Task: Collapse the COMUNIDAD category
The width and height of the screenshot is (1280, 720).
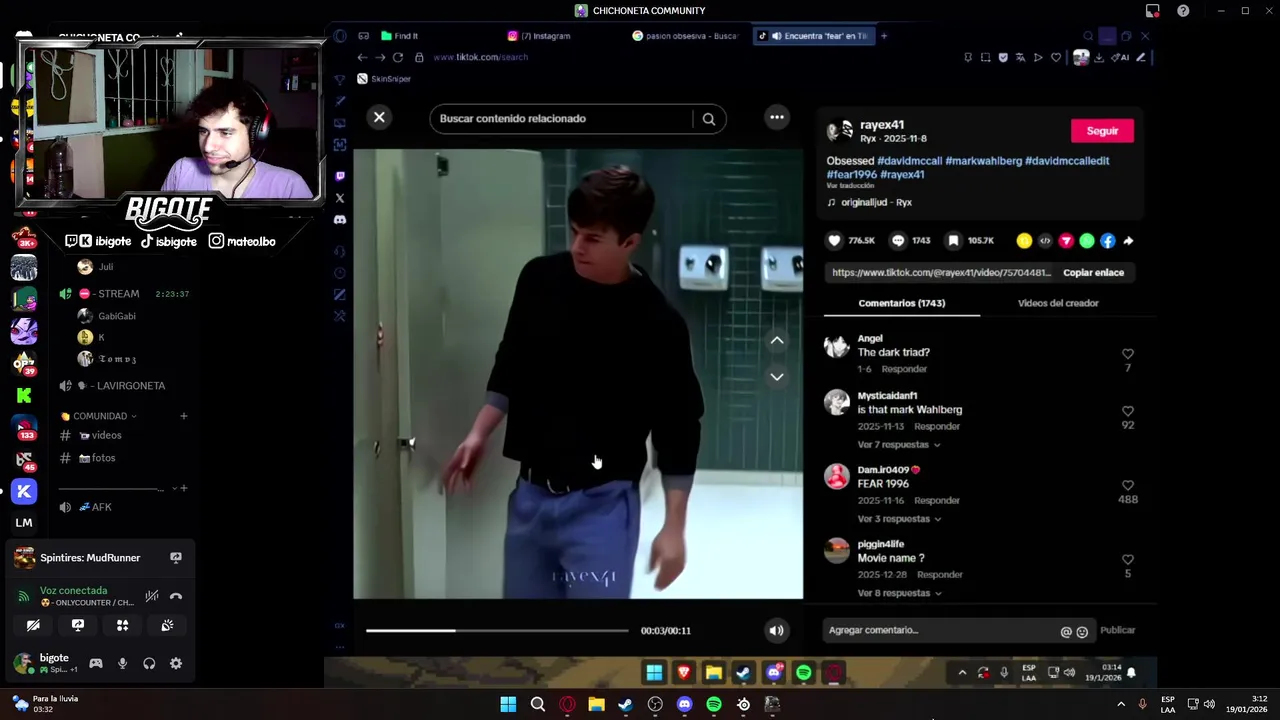Action: coord(99,416)
